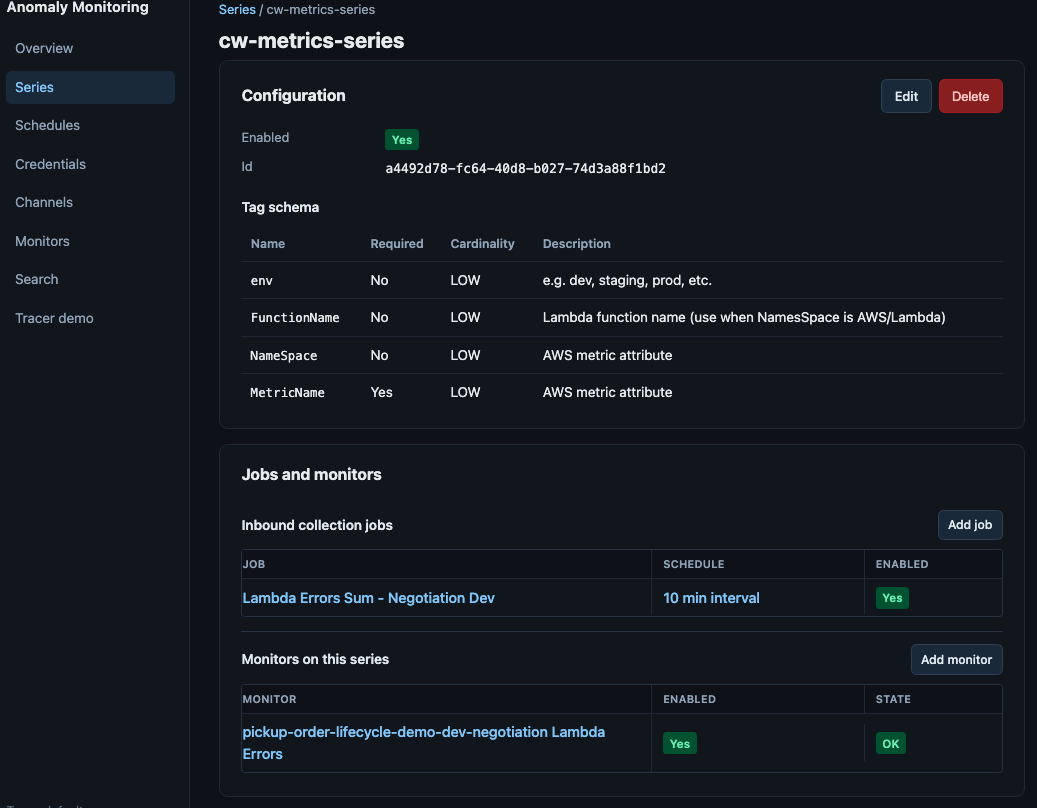Click the job's Enabled Yes badge

click(x=892, y=598)
